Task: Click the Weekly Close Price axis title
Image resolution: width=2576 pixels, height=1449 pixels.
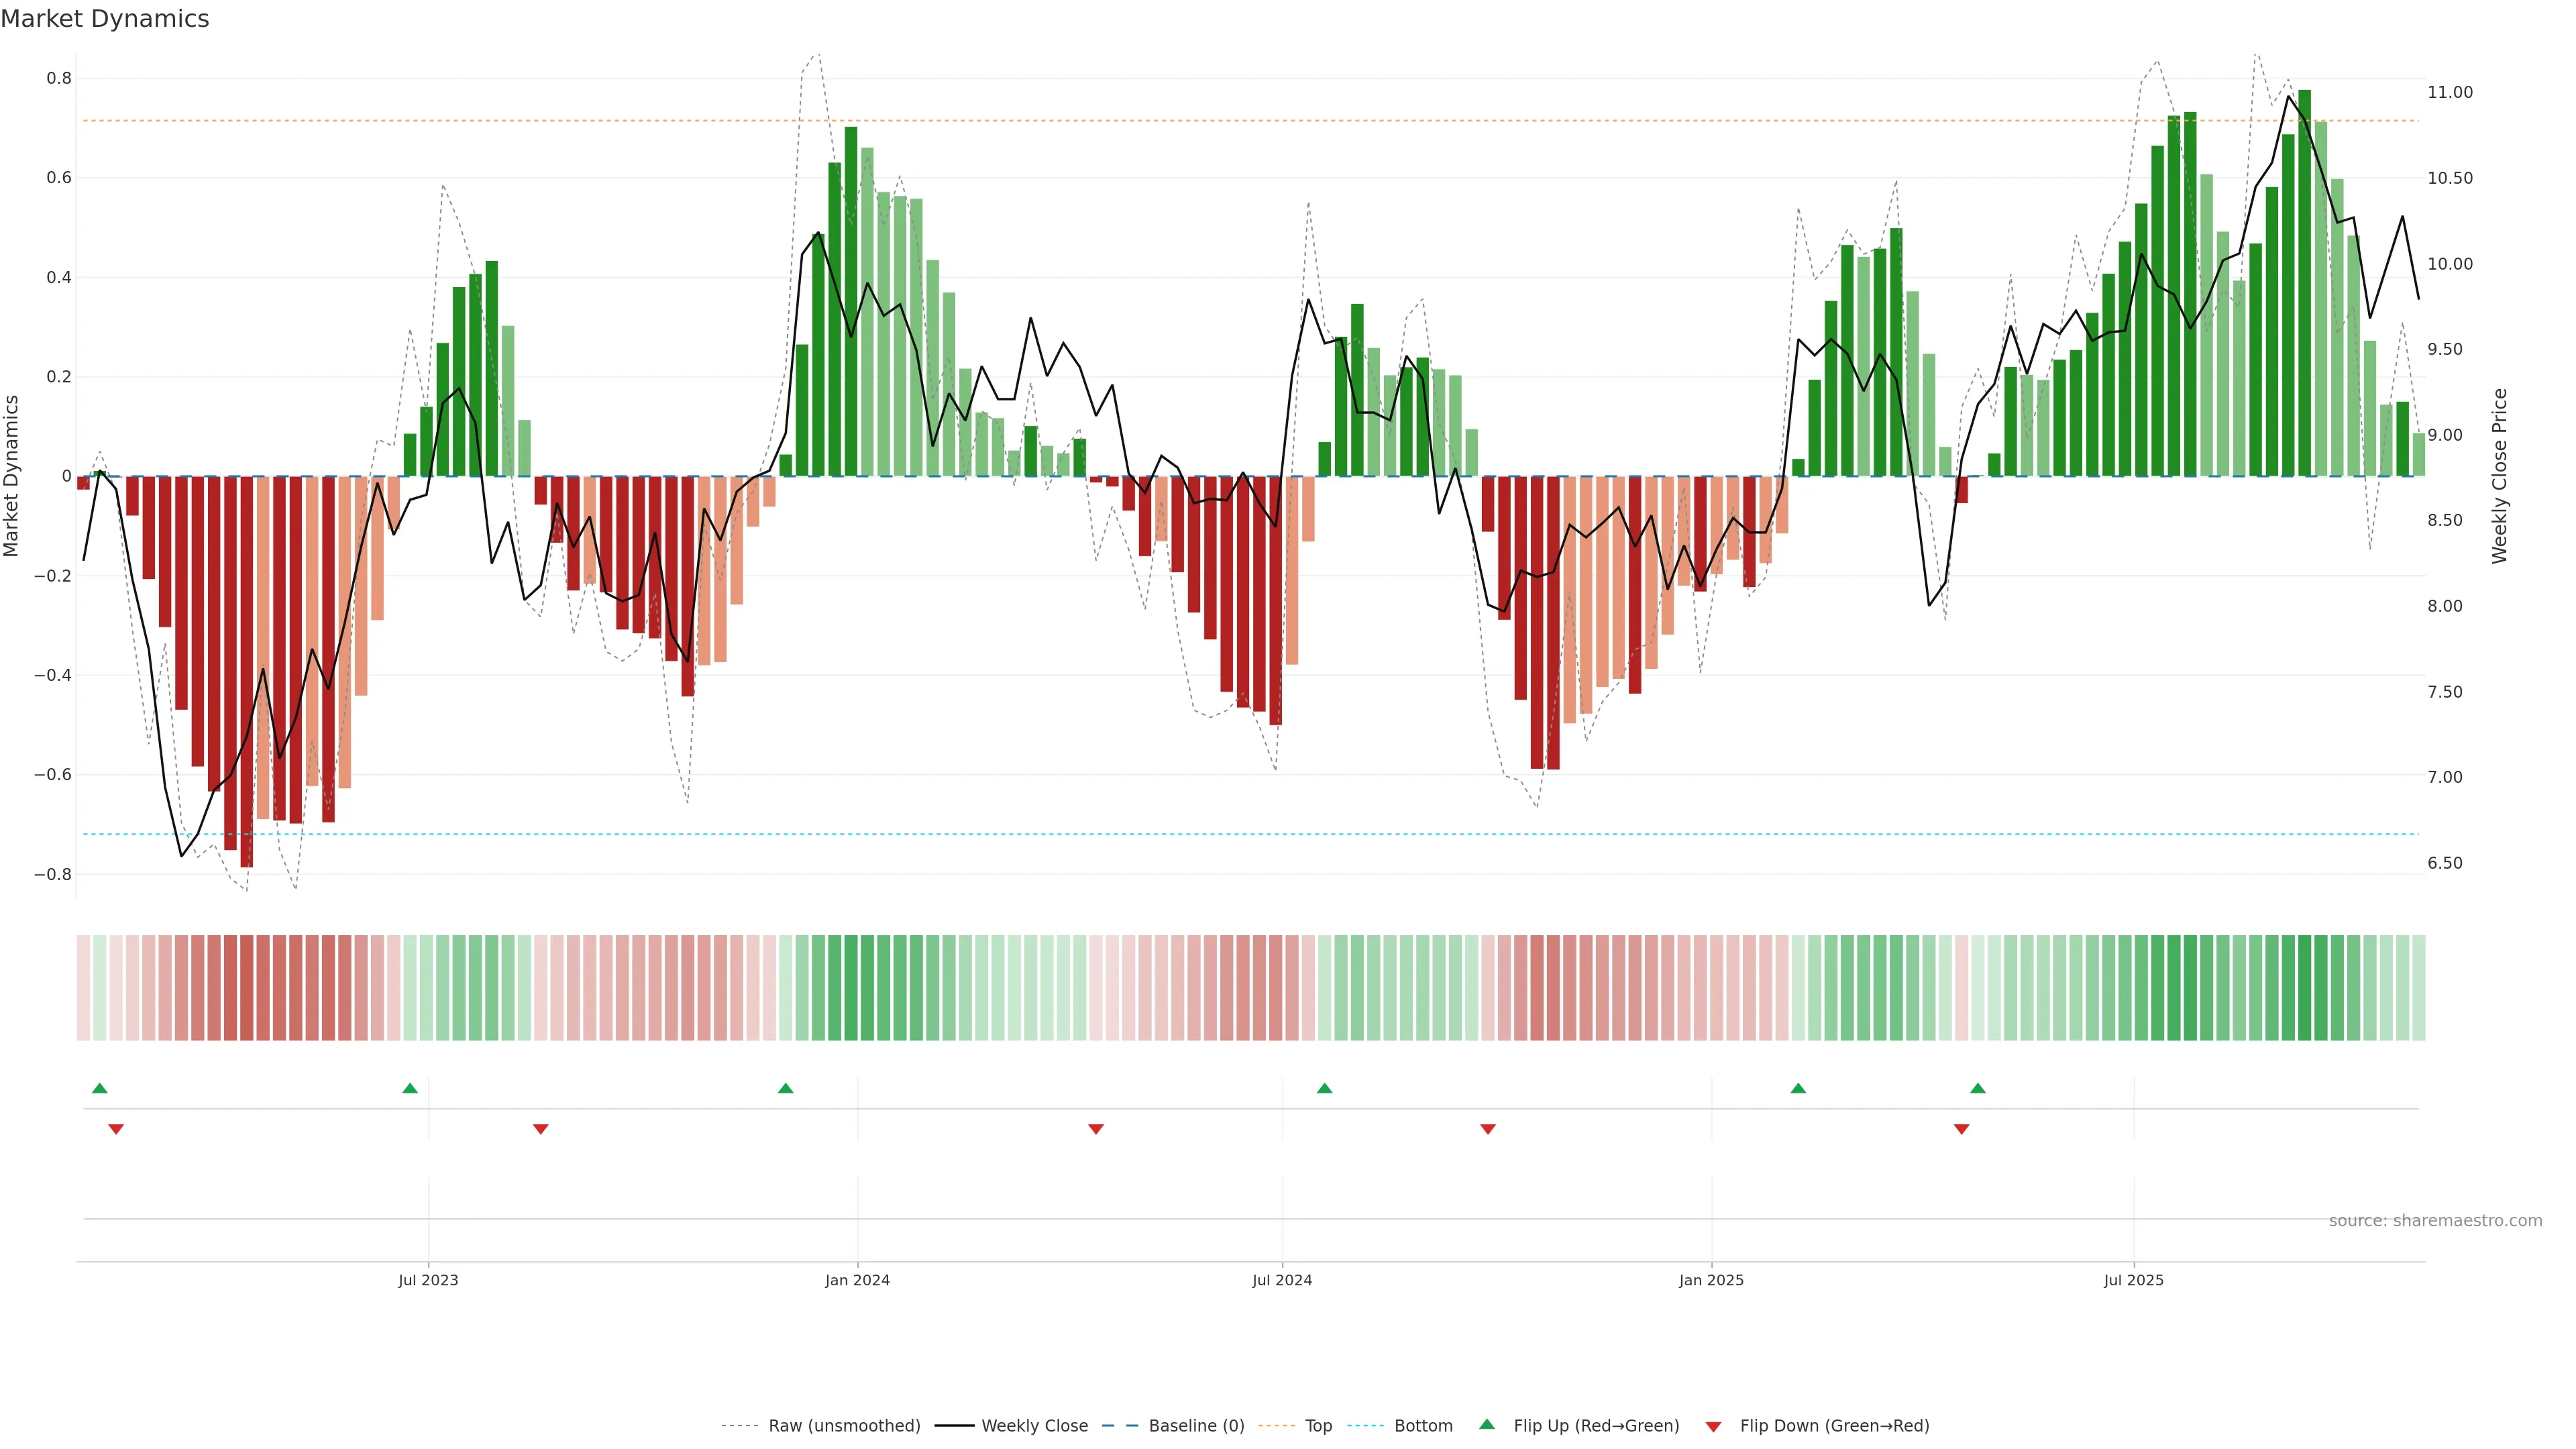Action: (x=2499, y=476)
